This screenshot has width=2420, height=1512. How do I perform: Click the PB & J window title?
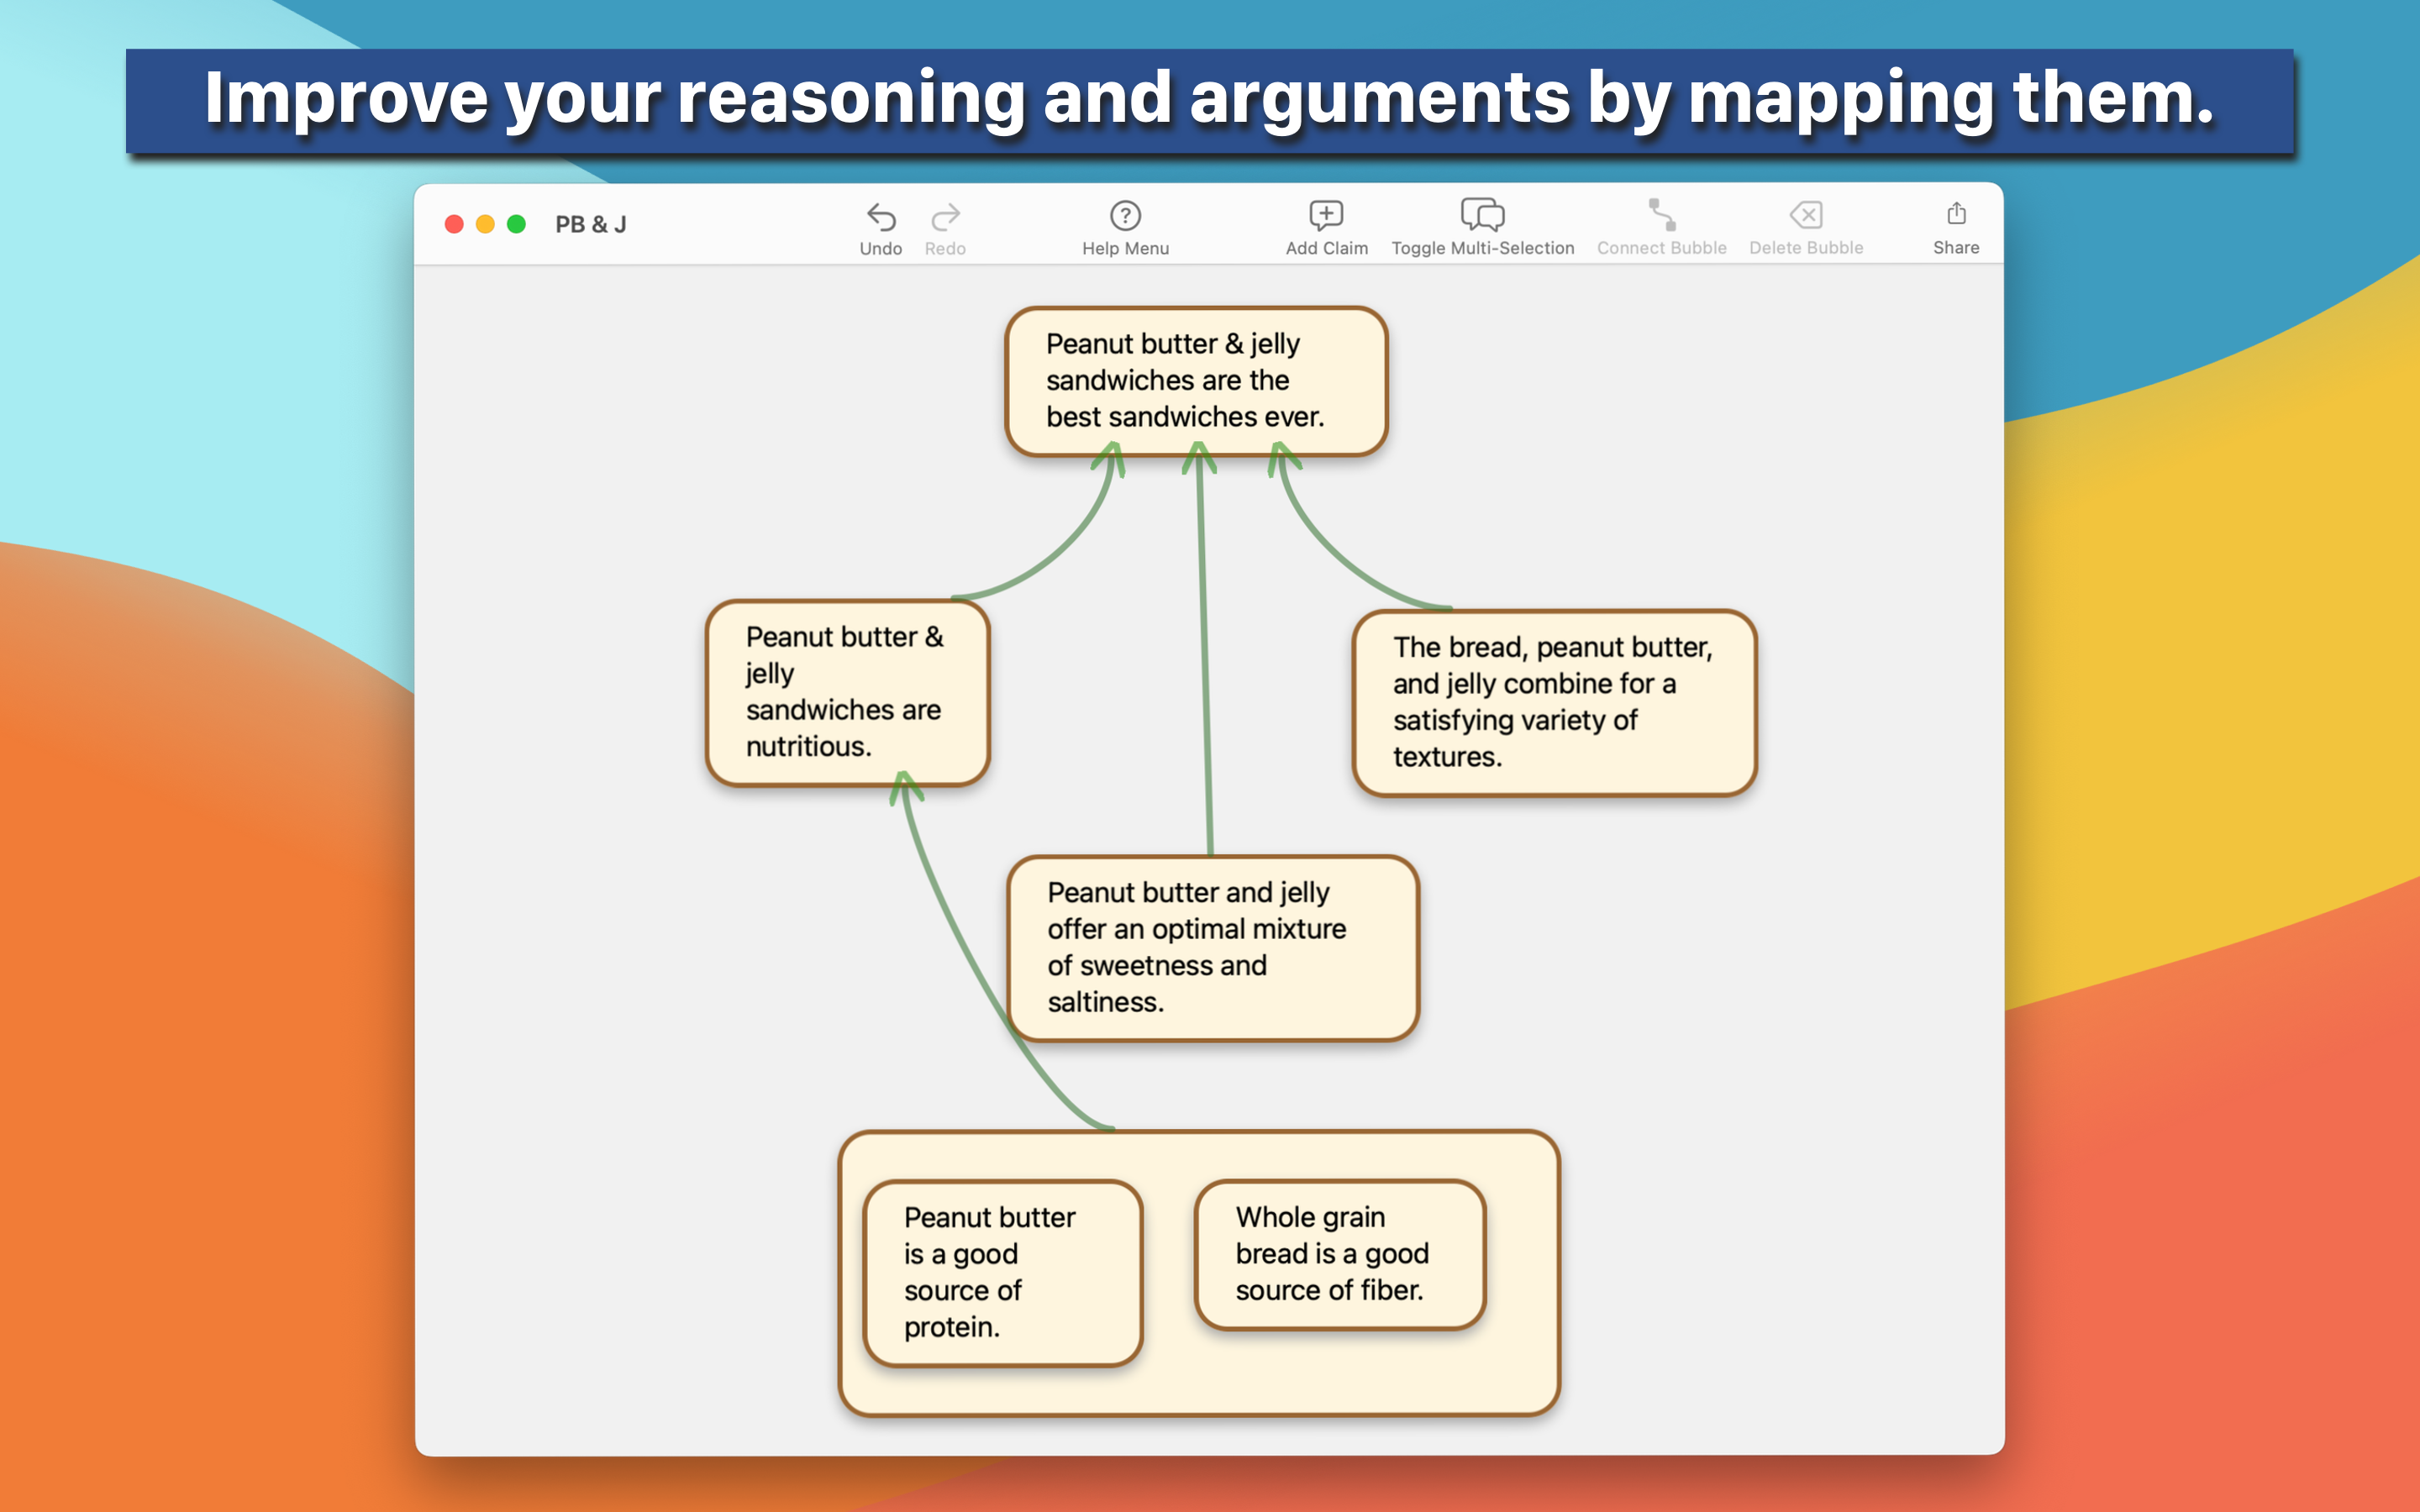[591, 225]
